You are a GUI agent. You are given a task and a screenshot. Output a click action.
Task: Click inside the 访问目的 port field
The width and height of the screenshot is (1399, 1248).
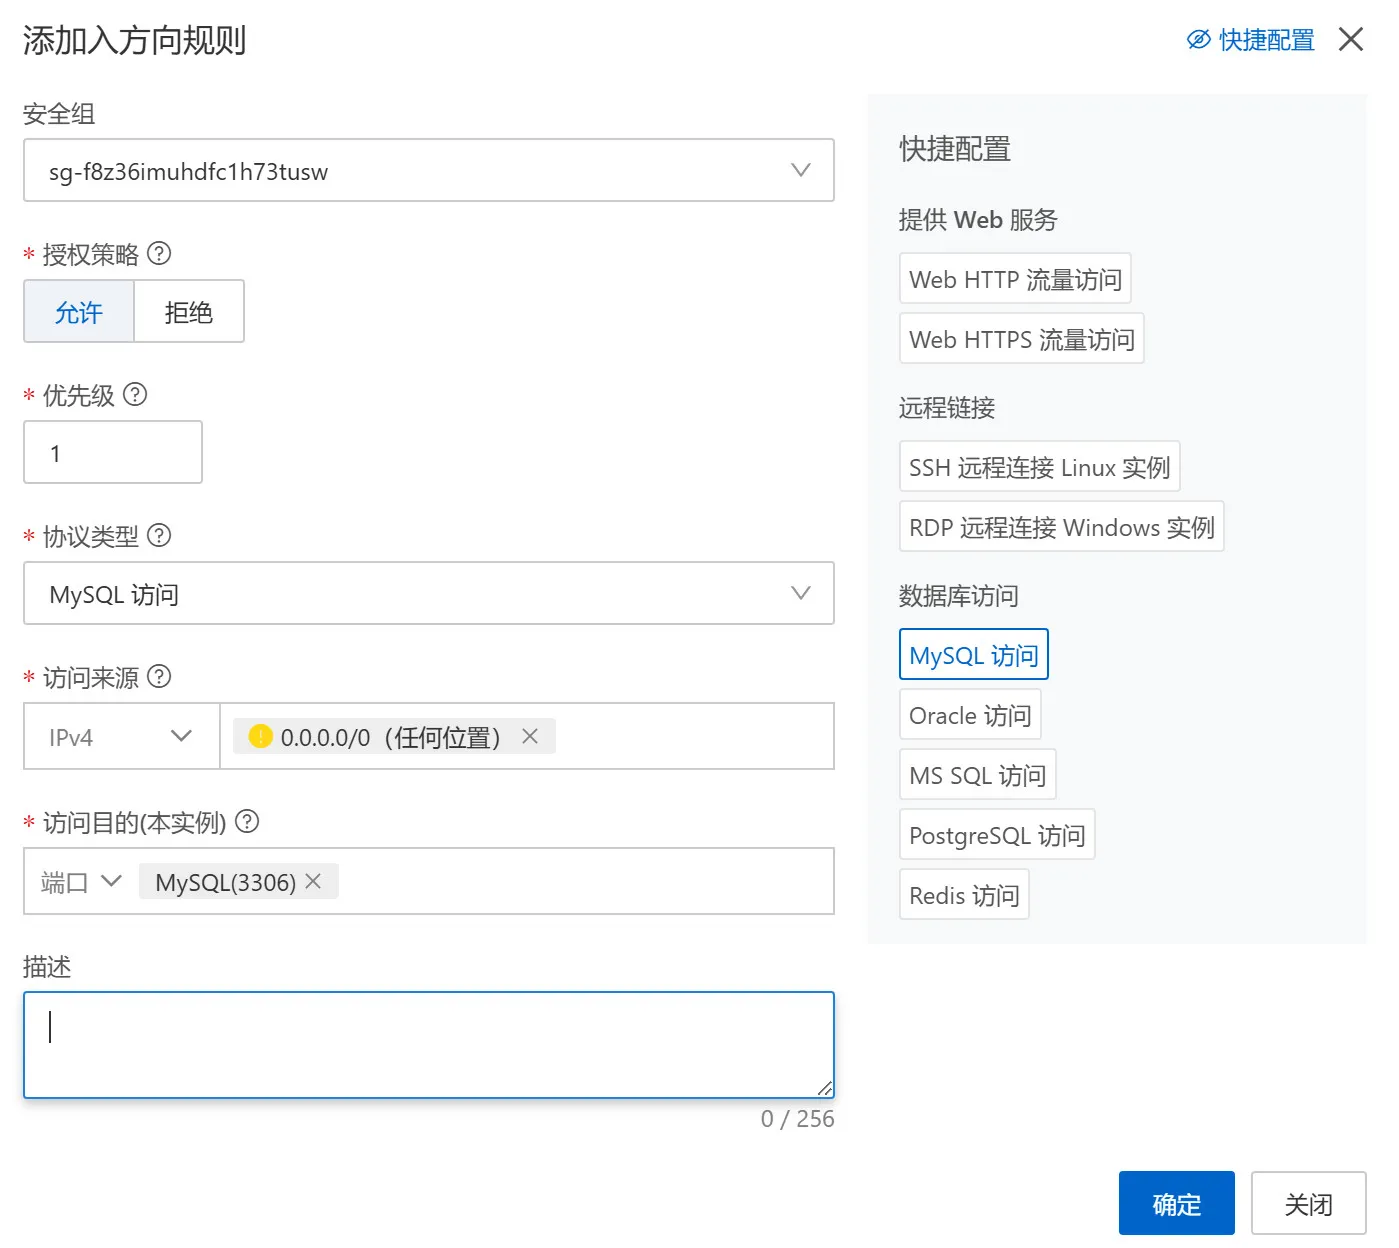[x=429, y=881]
